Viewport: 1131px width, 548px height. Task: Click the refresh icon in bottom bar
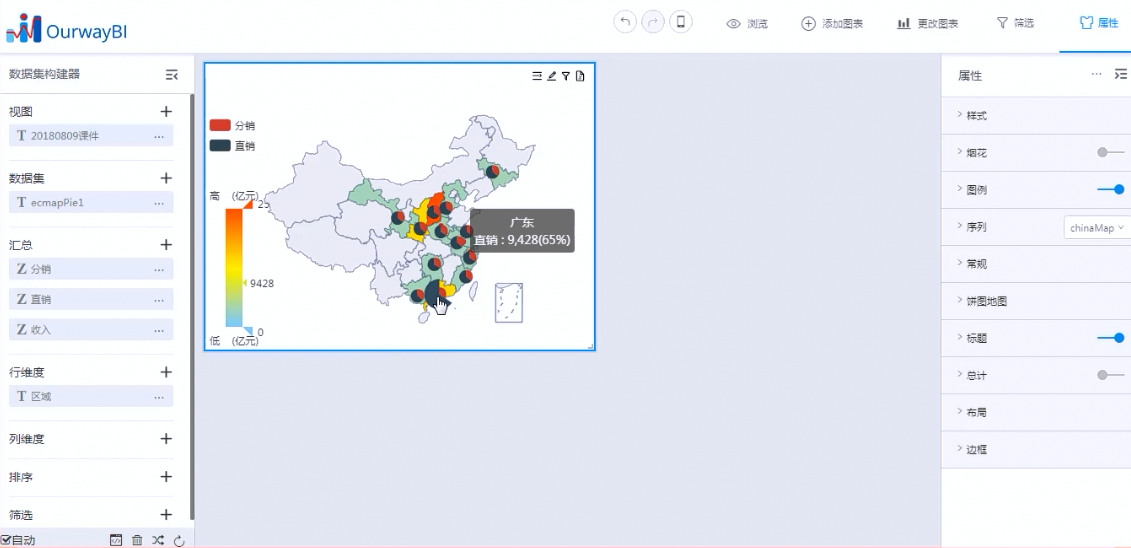[179, 540]
